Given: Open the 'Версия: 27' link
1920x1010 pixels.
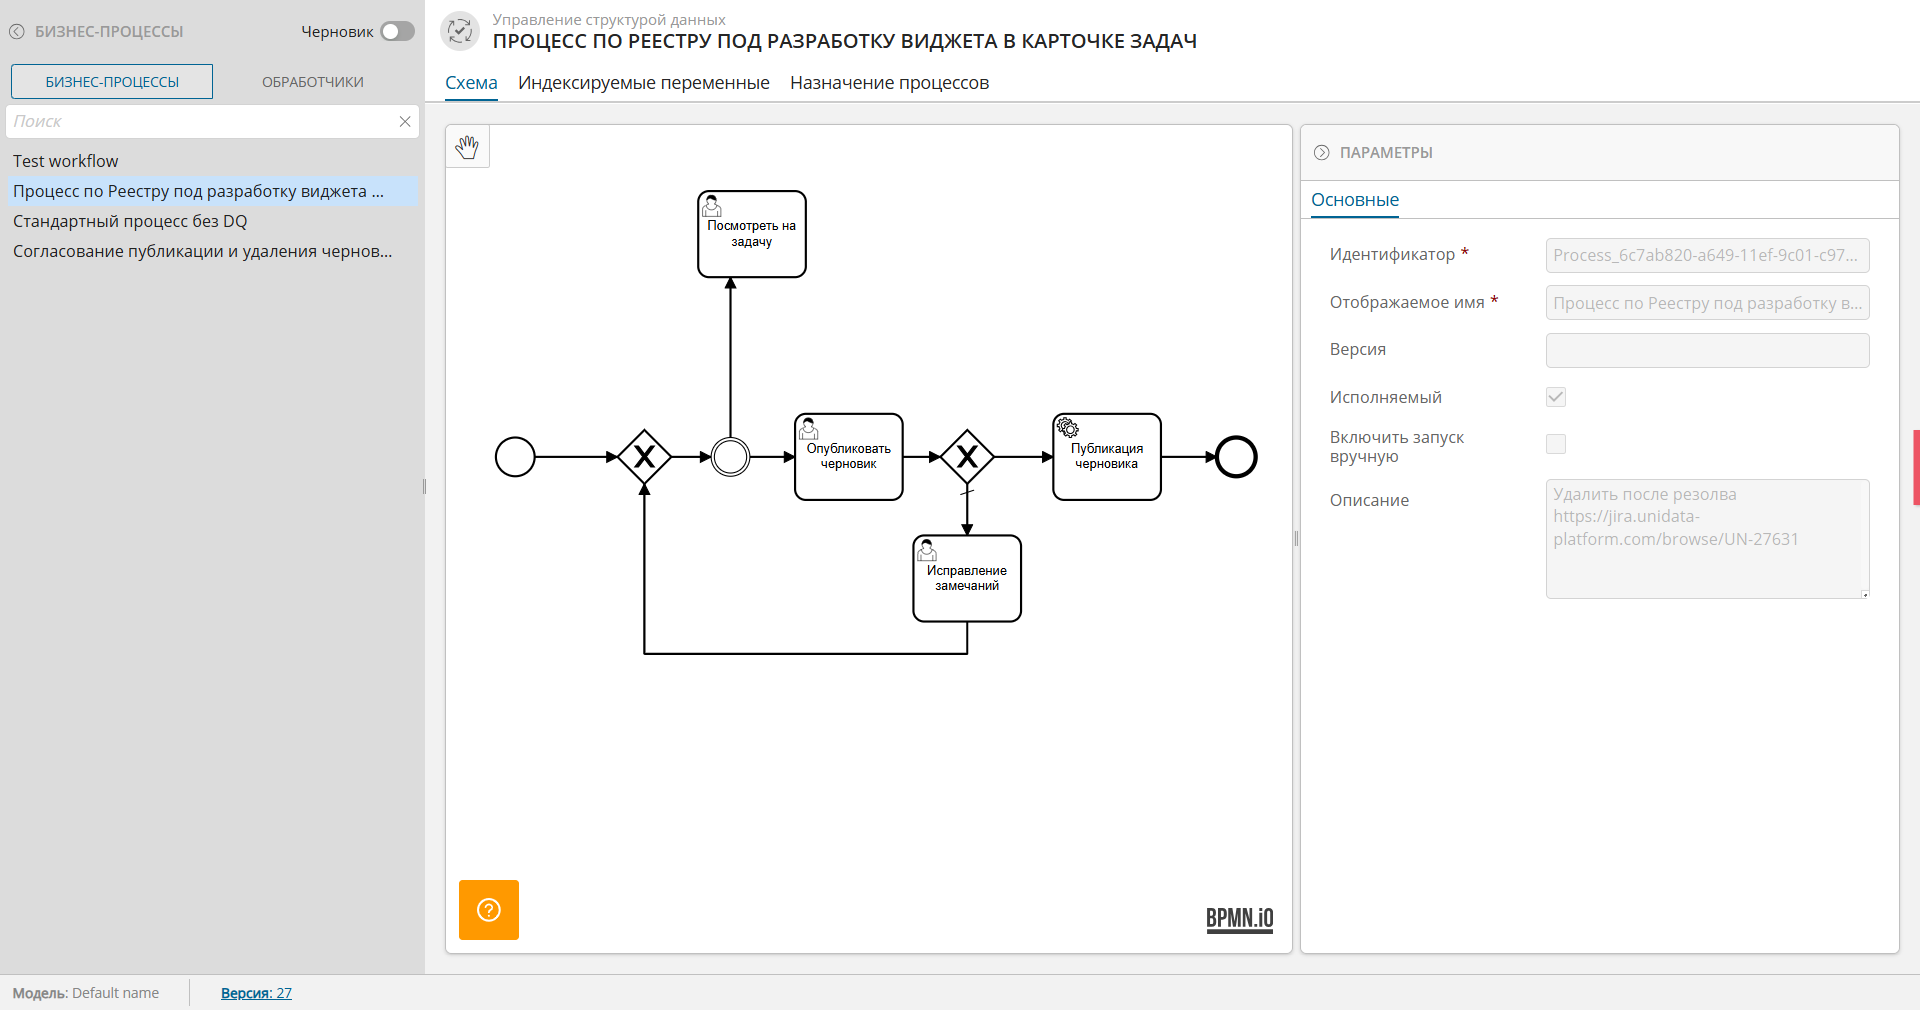Looking at the screenshot, I should pos(256,993).
